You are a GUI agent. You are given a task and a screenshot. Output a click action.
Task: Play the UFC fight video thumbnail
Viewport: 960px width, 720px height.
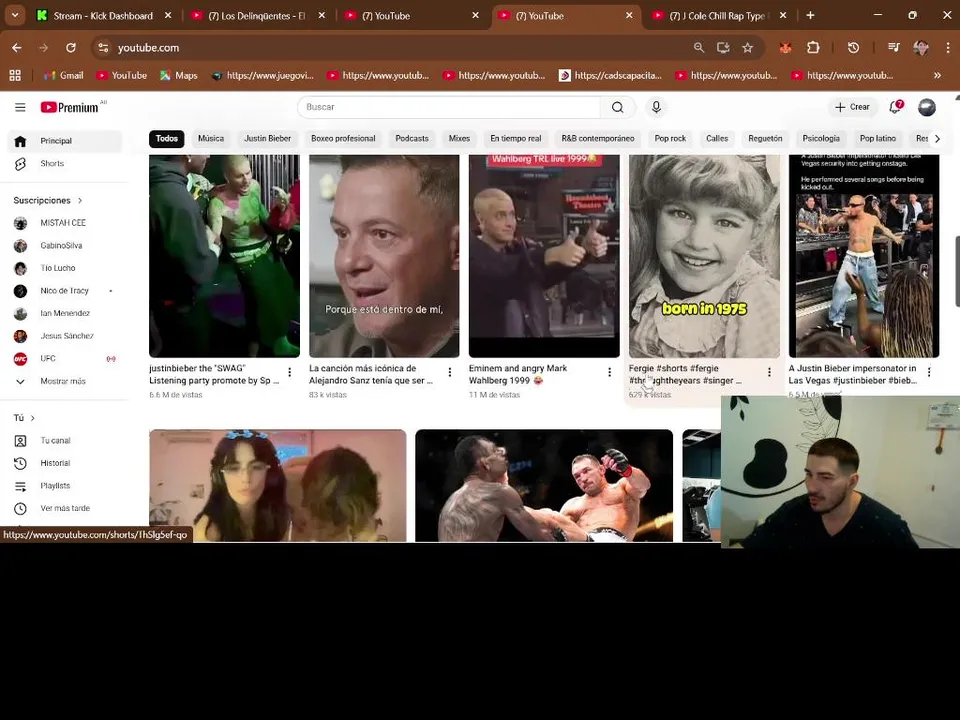(544, 486)
